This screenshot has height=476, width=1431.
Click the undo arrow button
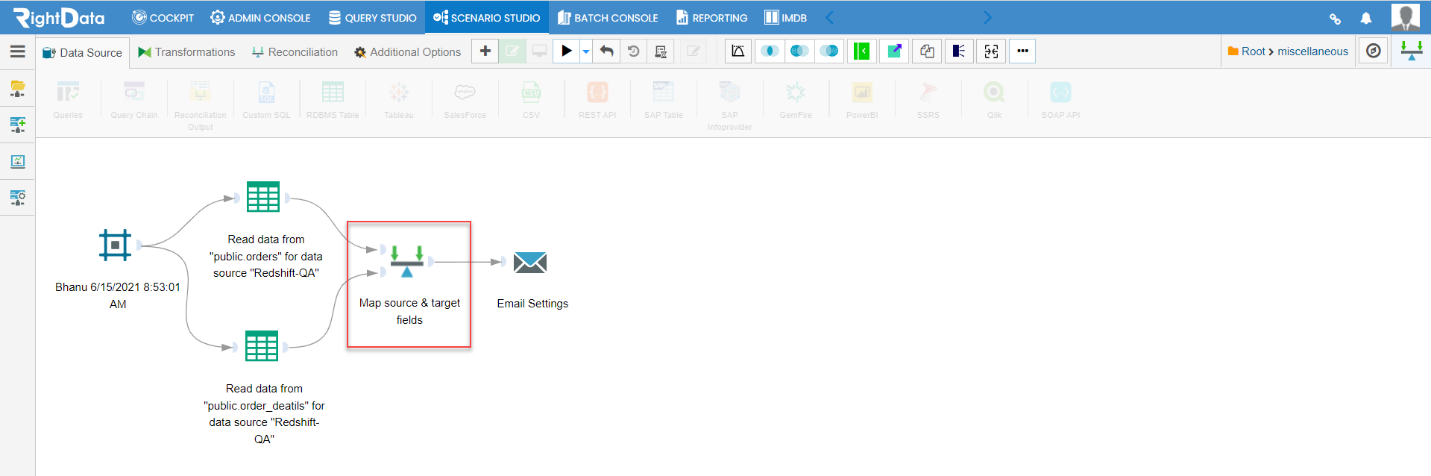point(606,51)
